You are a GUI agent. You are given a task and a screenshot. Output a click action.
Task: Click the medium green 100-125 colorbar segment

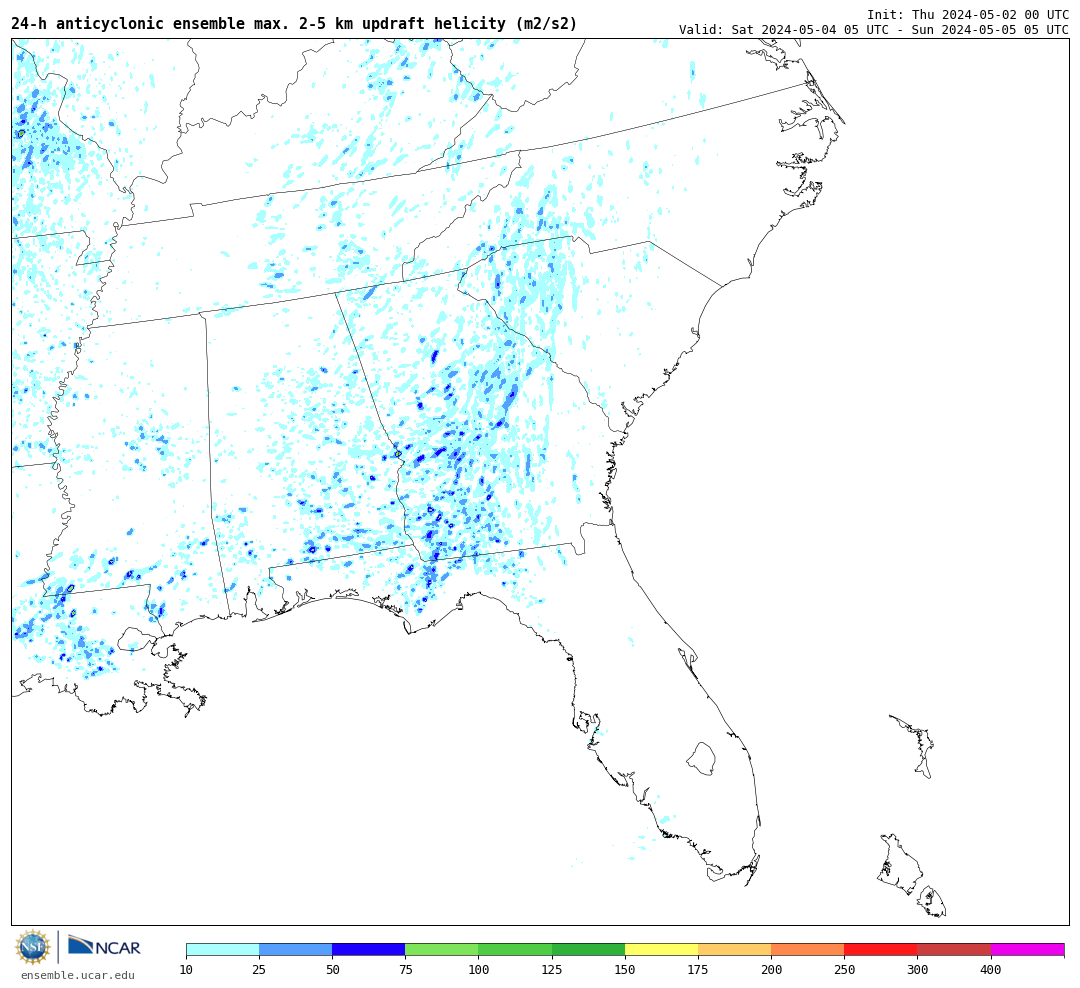tap(515, 949)
